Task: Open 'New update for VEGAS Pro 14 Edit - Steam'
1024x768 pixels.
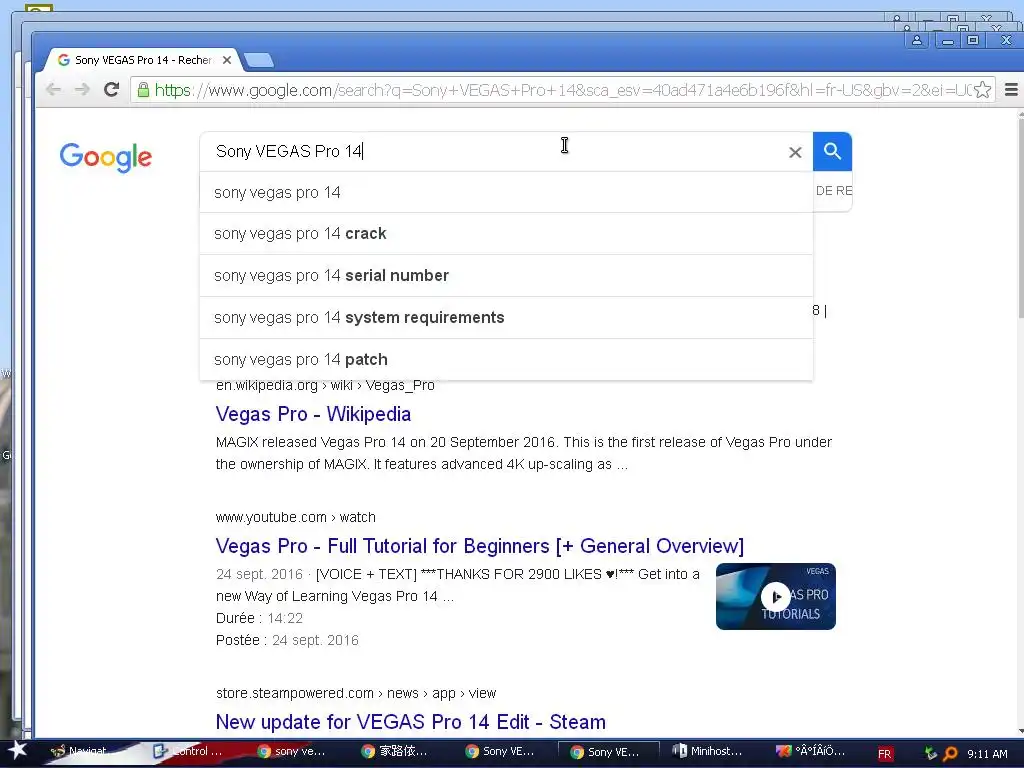Action: pos(410,722)
